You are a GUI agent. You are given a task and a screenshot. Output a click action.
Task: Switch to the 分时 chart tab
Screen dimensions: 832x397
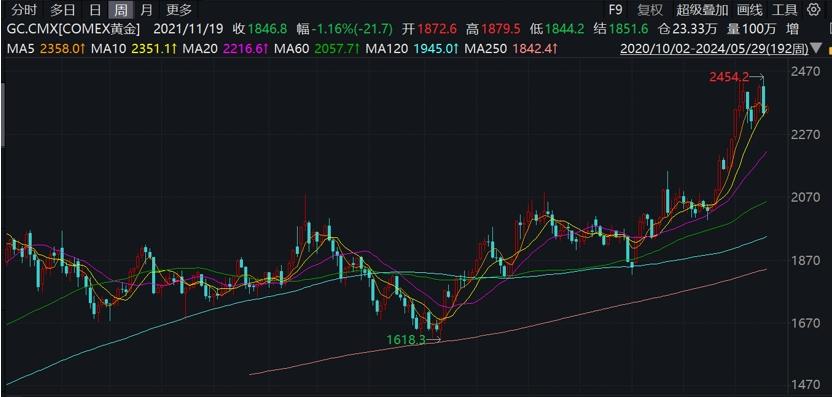tap(24, 10)
